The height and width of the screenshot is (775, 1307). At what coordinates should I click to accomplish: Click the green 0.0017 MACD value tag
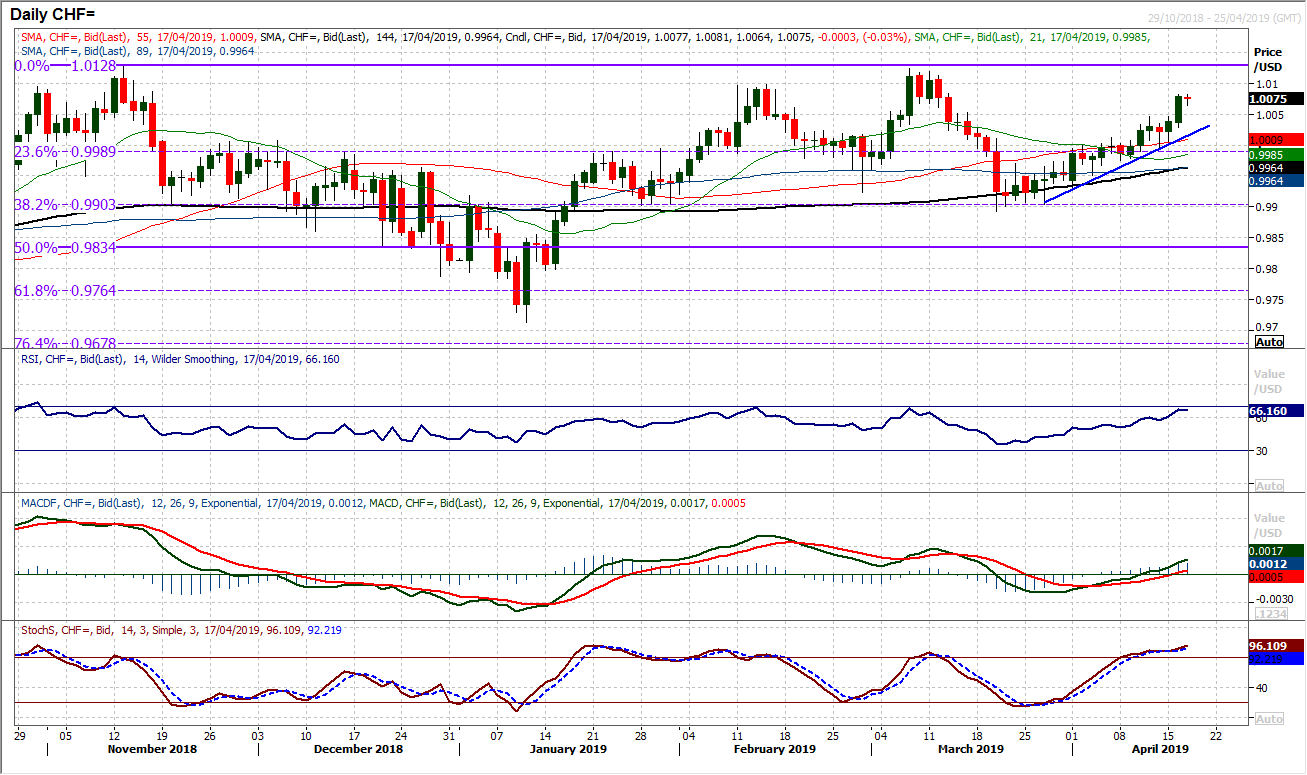coord(1274,551)
